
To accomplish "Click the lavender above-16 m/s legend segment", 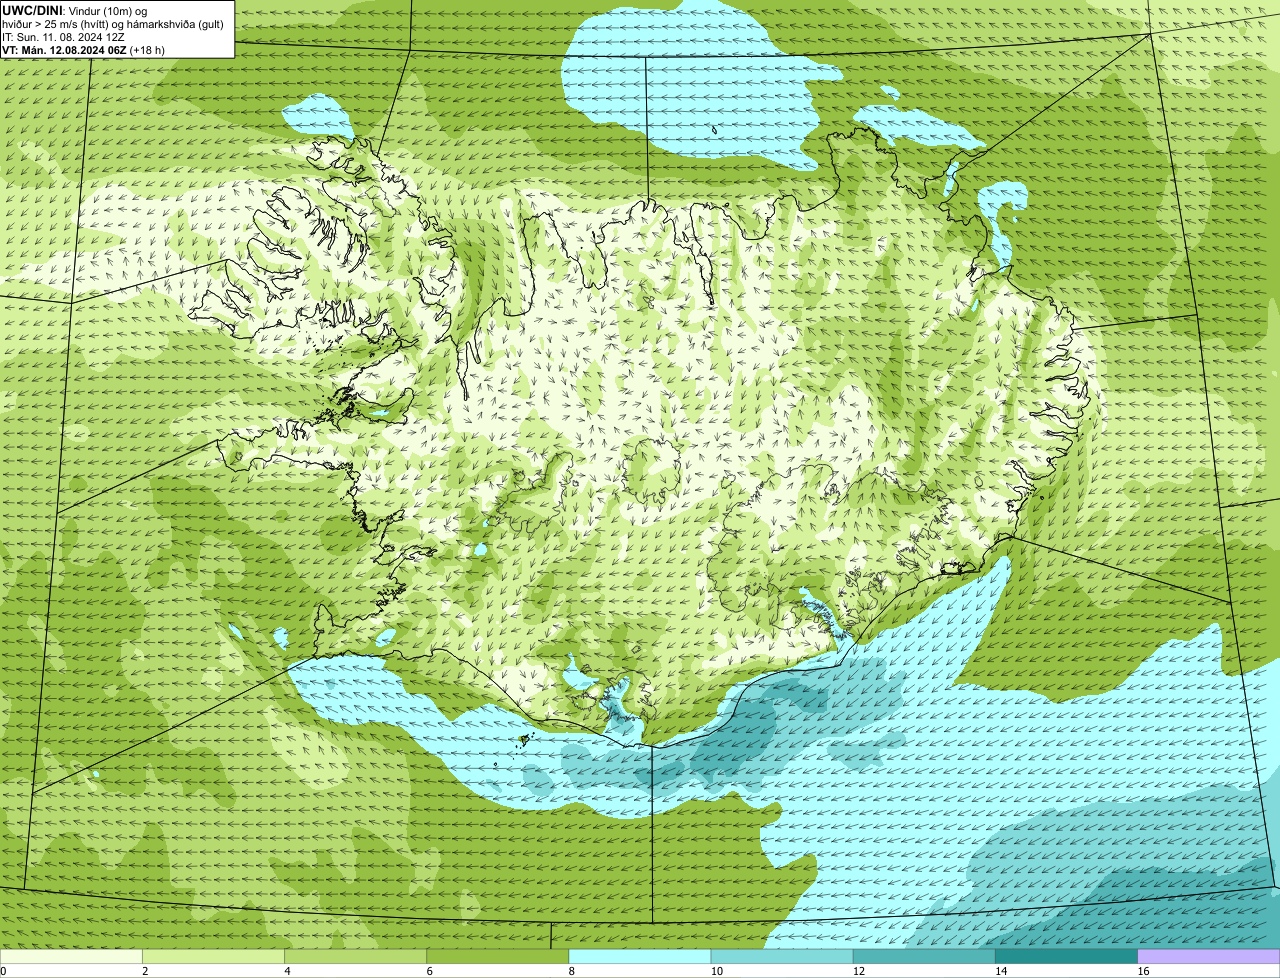I will pos(1209,957).
